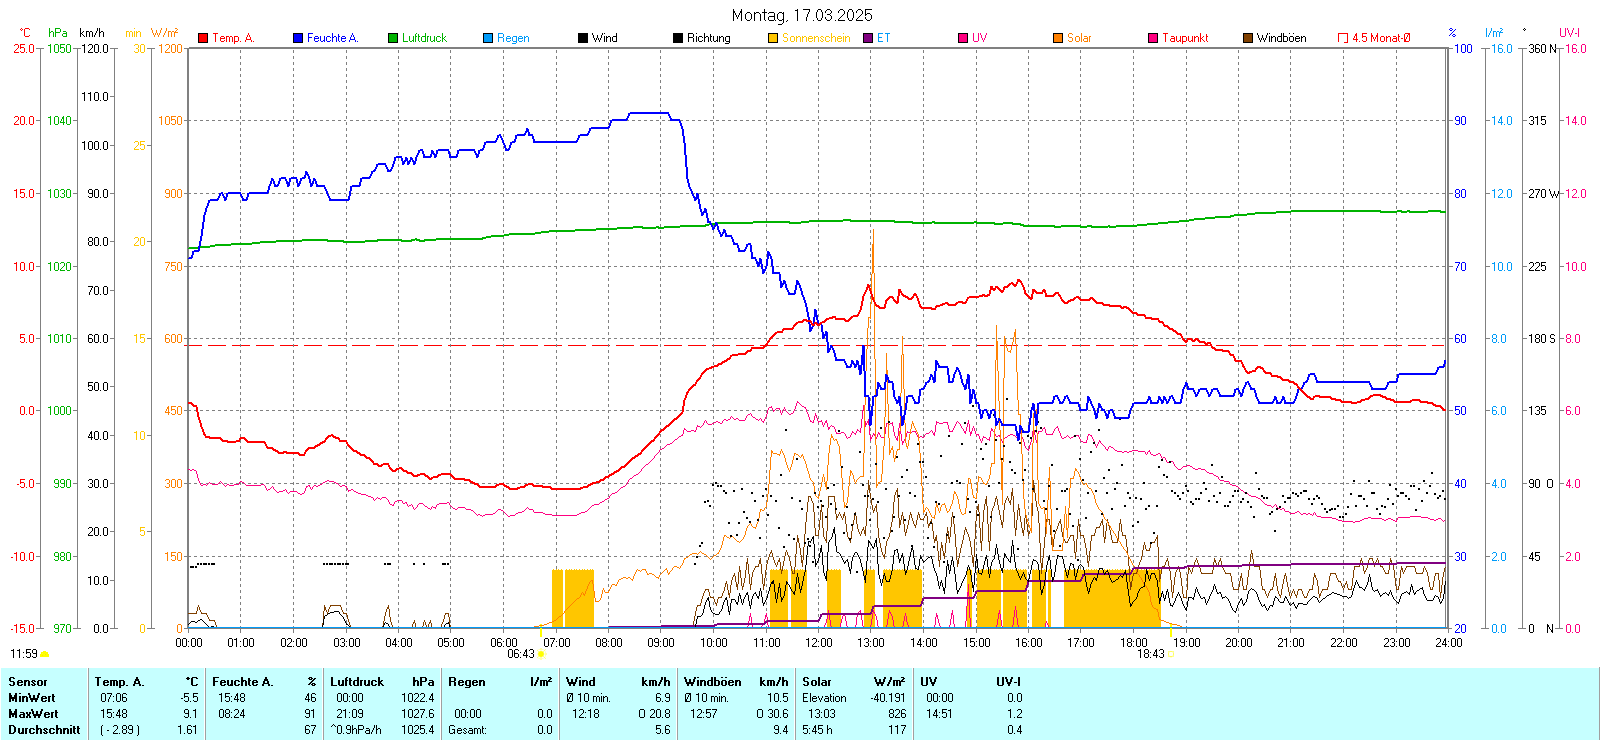Screen dimensions: 1600x740
Task: Click the green Luftdruck legend square
Action: [x=393, y=38]
